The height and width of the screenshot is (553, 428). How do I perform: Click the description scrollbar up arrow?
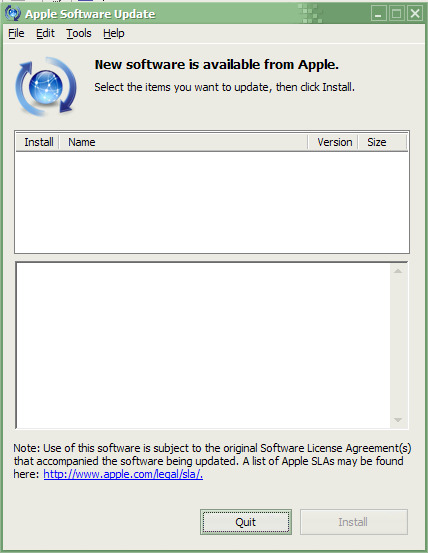pos(398,271)
